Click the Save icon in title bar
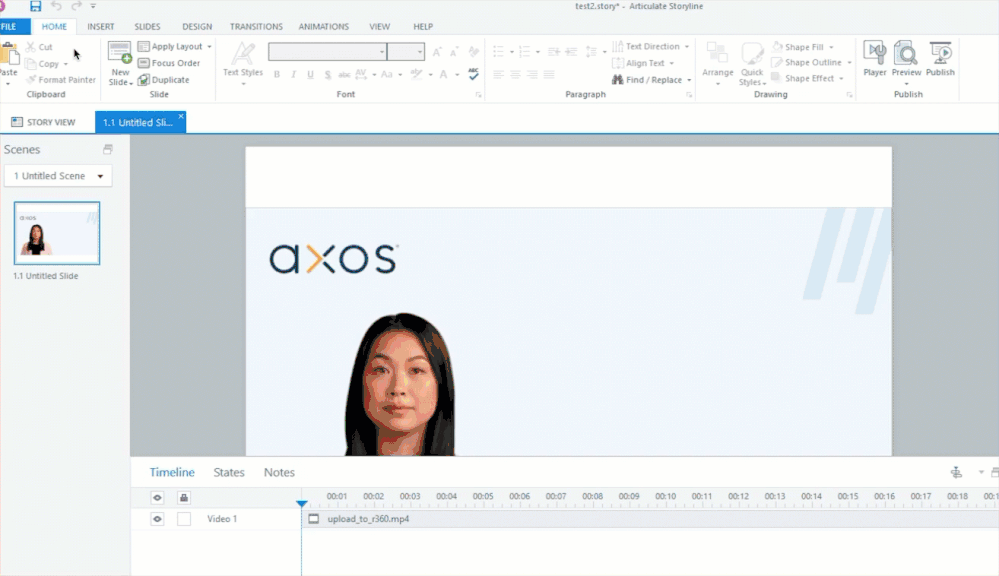The height and width of the screenshot is (576, 999). click(x=36, y=7)
